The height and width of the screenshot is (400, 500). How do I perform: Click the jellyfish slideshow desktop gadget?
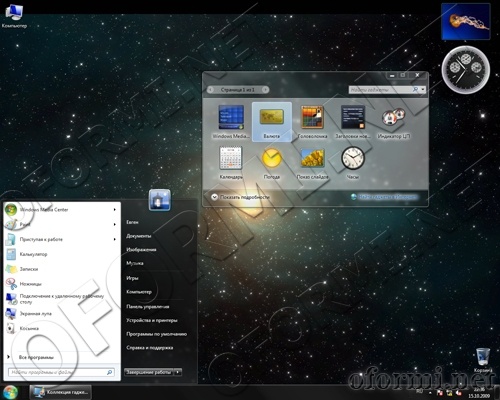pos(466,21)
